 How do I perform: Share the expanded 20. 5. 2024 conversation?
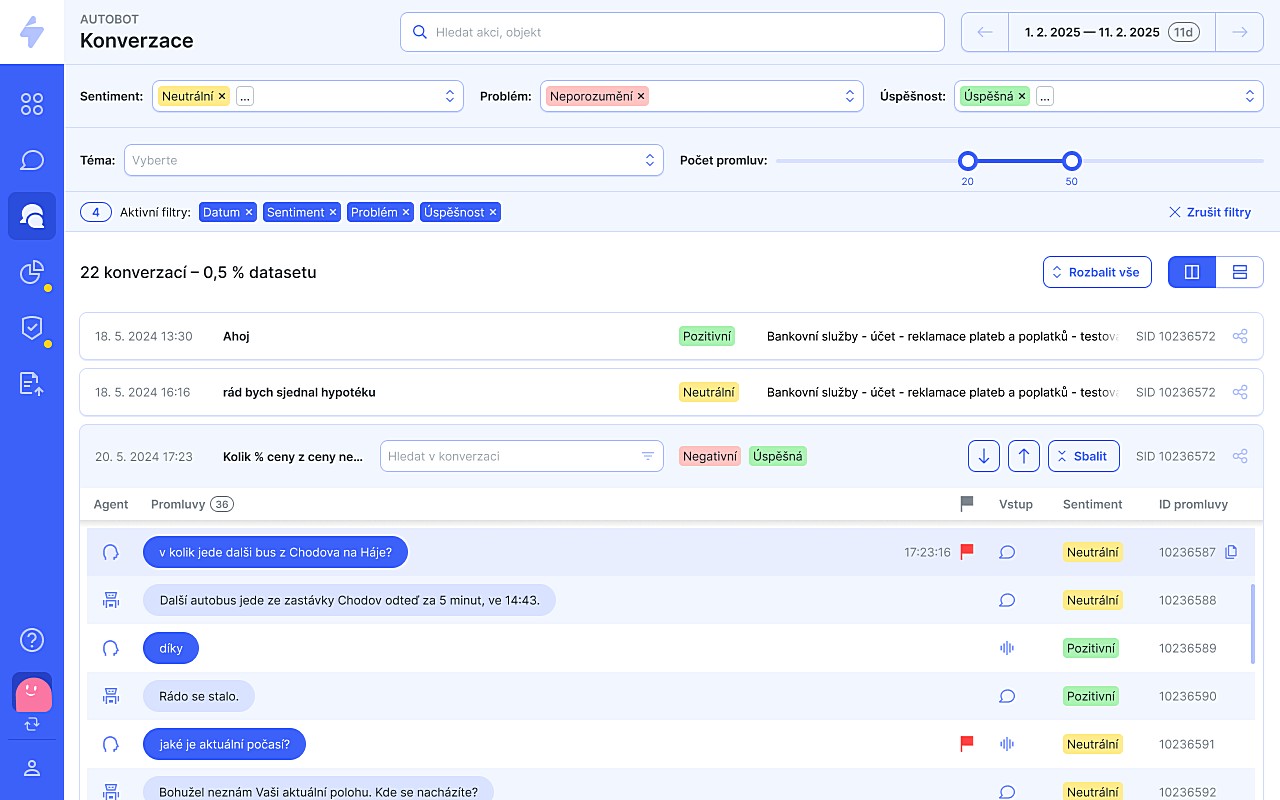(x=1240, y=456)
